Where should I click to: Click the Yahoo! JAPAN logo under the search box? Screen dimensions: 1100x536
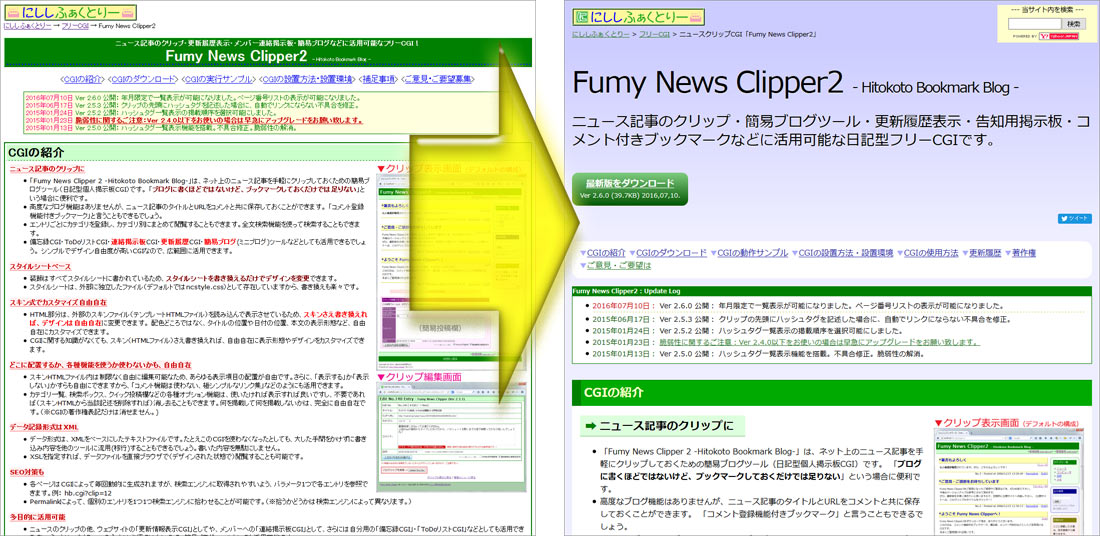coord(1057,35)
